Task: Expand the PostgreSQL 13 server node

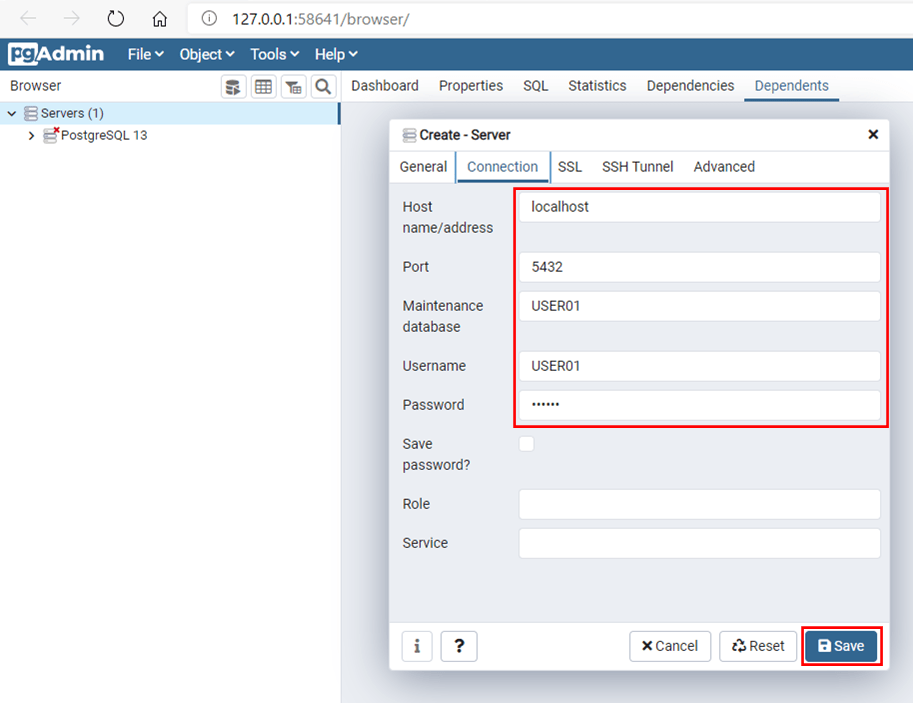Action: 31,136
